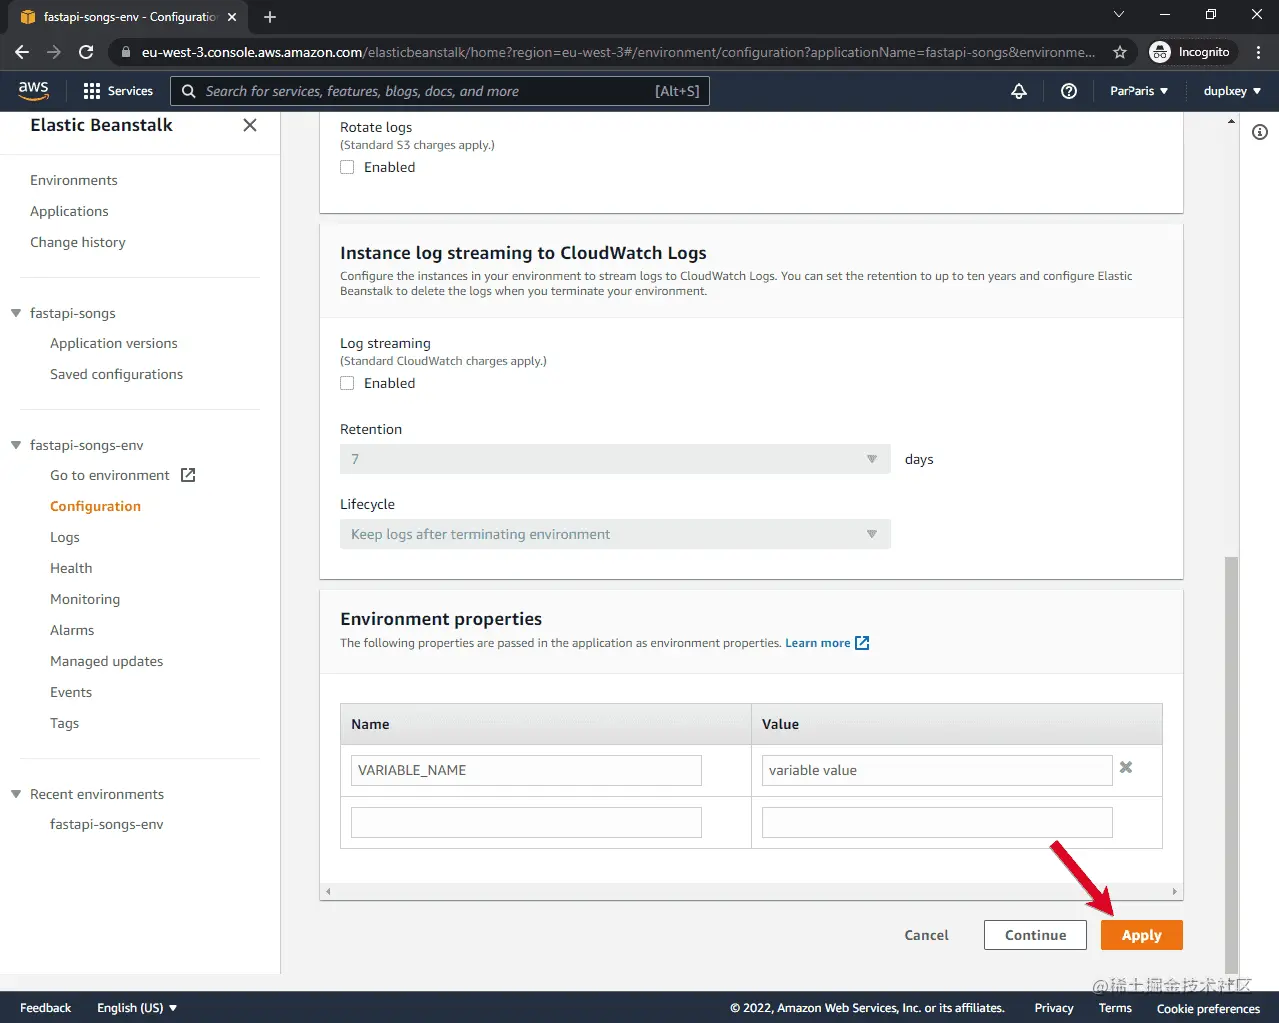Click the VARIABLE_NAME input field

pos(525,770)
